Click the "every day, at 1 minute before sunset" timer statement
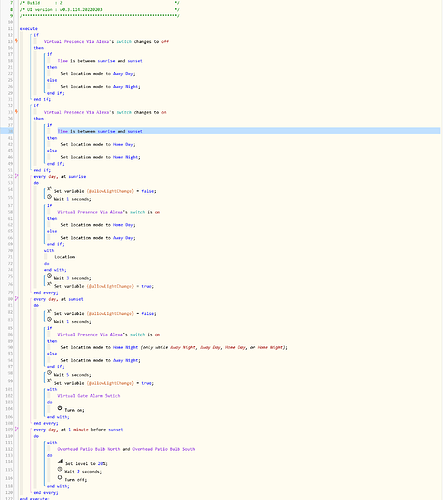The image size is (445, 500). pyautogui.click(x=78, y=430)
